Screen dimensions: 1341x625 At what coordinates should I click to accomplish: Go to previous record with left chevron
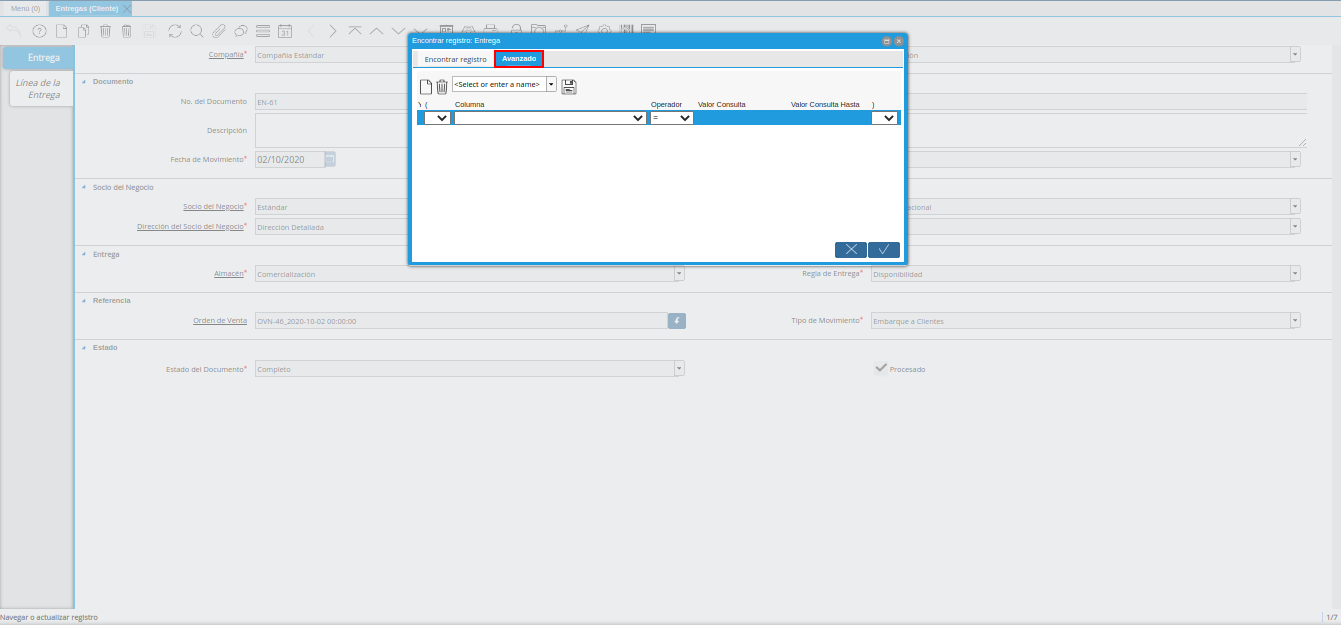pos(311,31)
